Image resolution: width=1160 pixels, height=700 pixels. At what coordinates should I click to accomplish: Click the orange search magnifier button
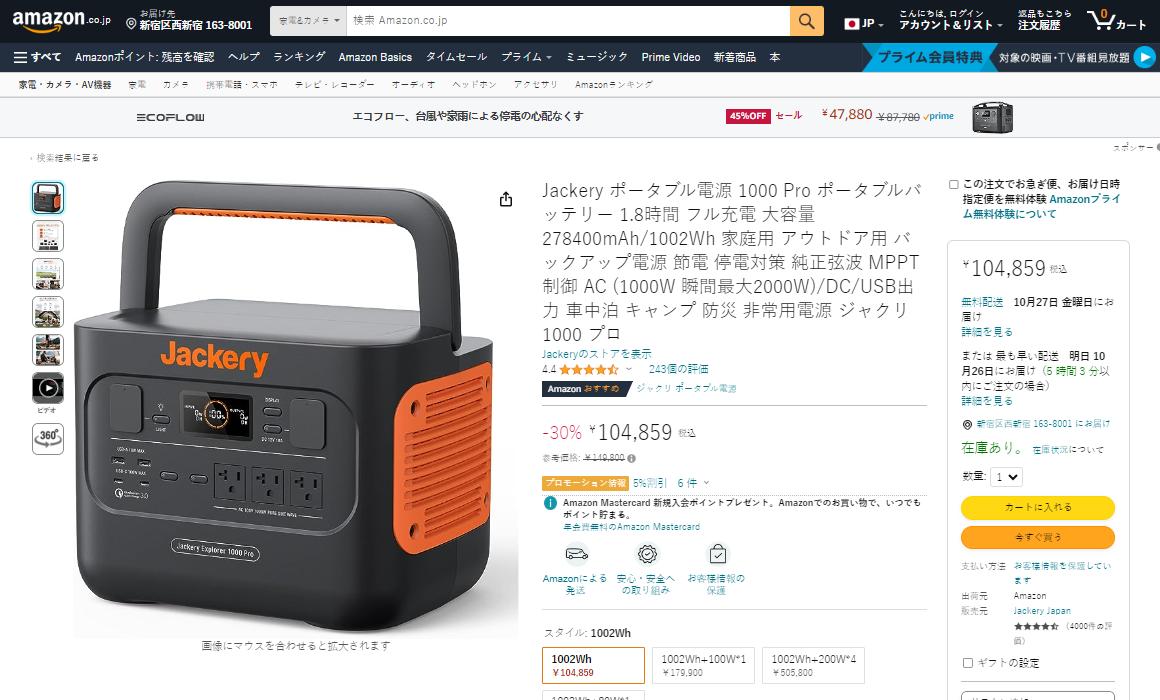coord(806,21)
